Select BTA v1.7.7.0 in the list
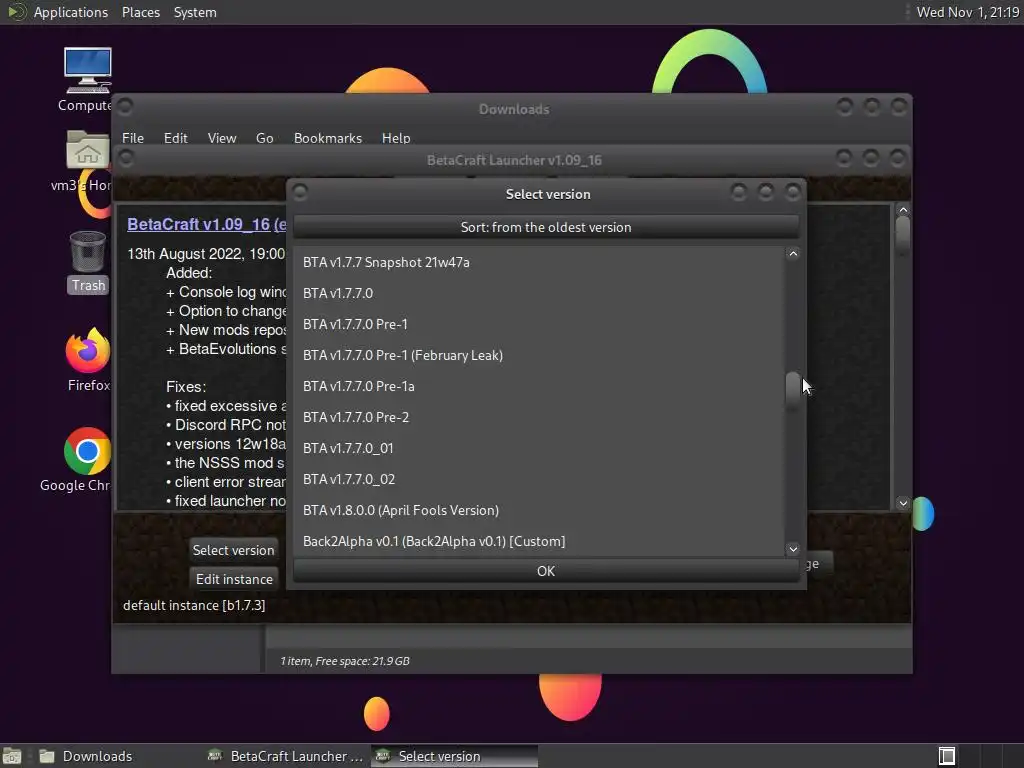 (x=538, y=293)
